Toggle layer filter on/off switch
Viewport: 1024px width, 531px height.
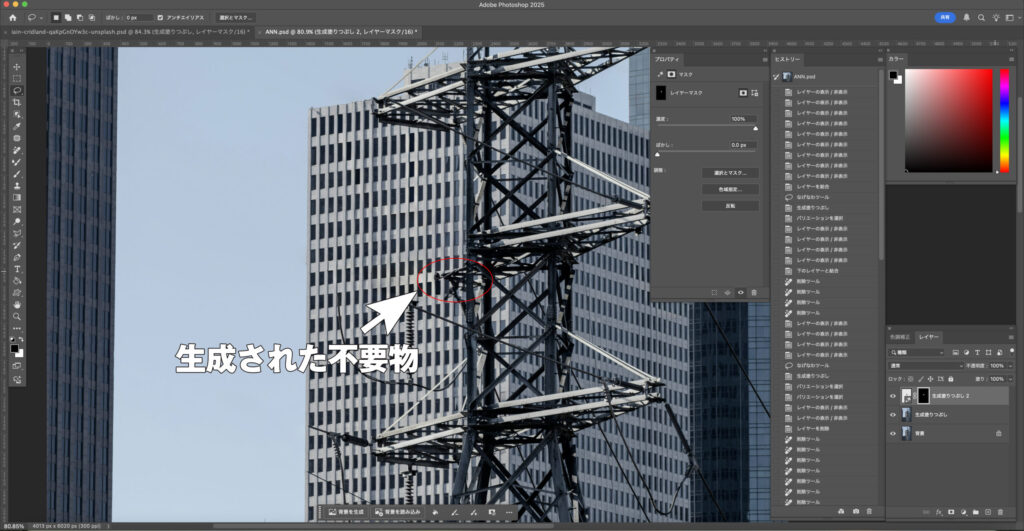coord(1010,353)
